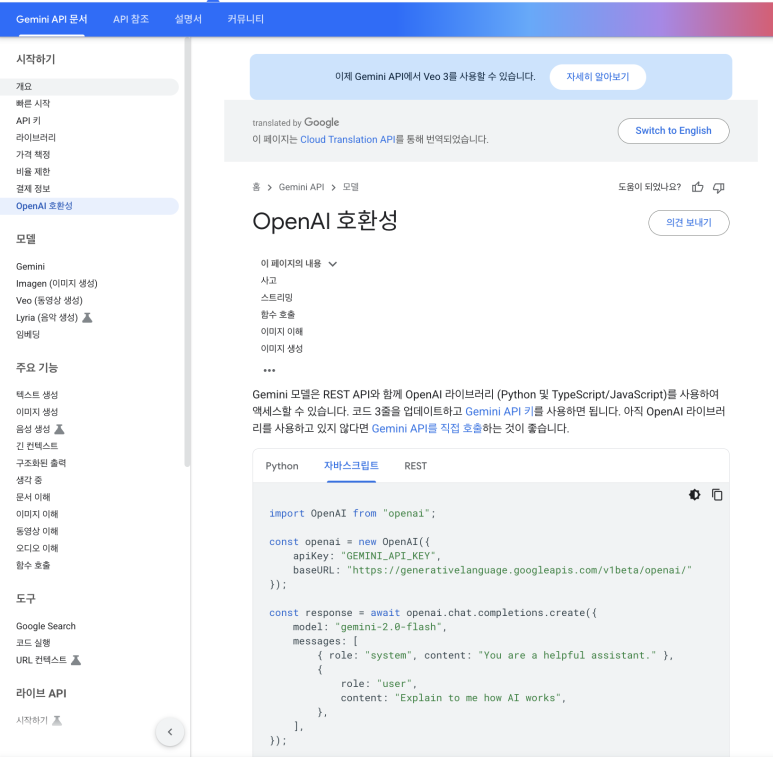
Task: Show more contents via the three dots
Action: click(269, 370)
